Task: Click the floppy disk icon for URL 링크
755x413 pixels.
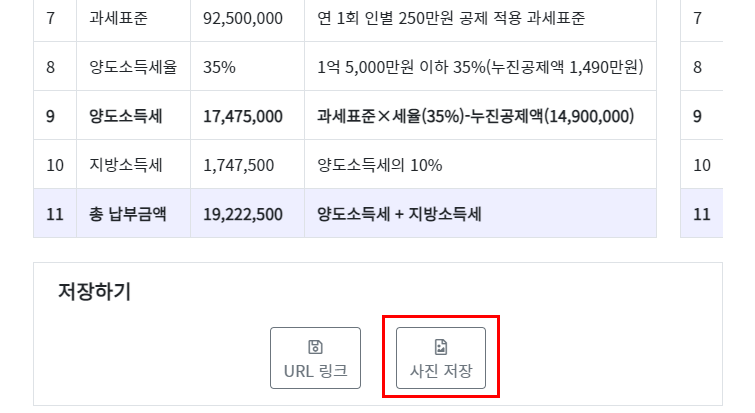Action: 315,347
